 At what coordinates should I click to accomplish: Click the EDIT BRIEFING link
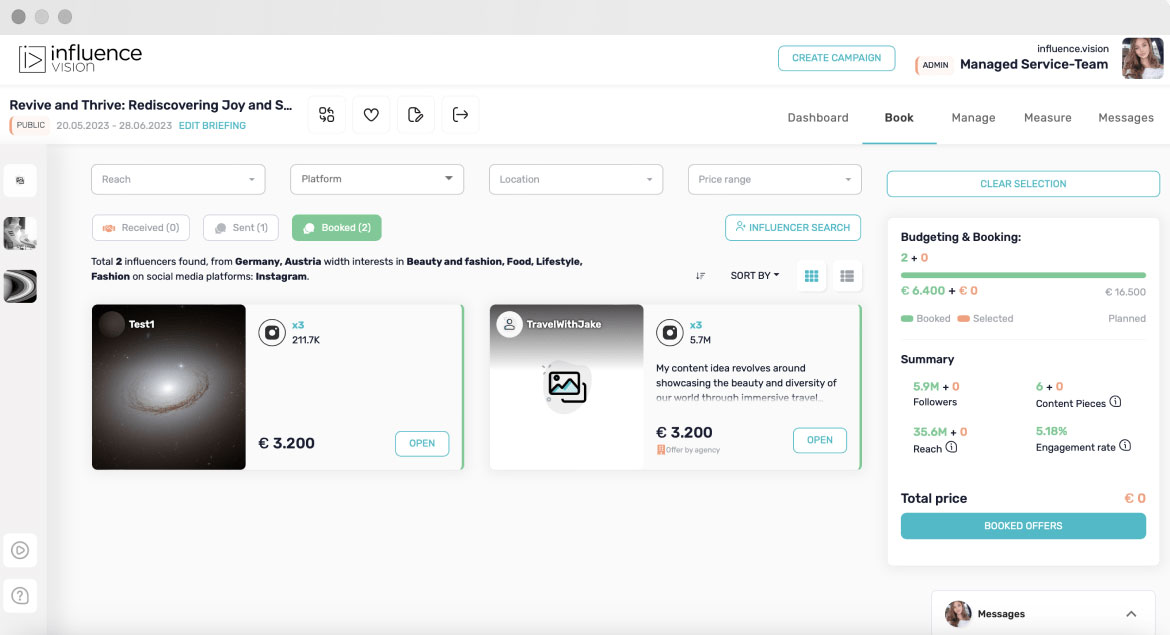[212, 126]
